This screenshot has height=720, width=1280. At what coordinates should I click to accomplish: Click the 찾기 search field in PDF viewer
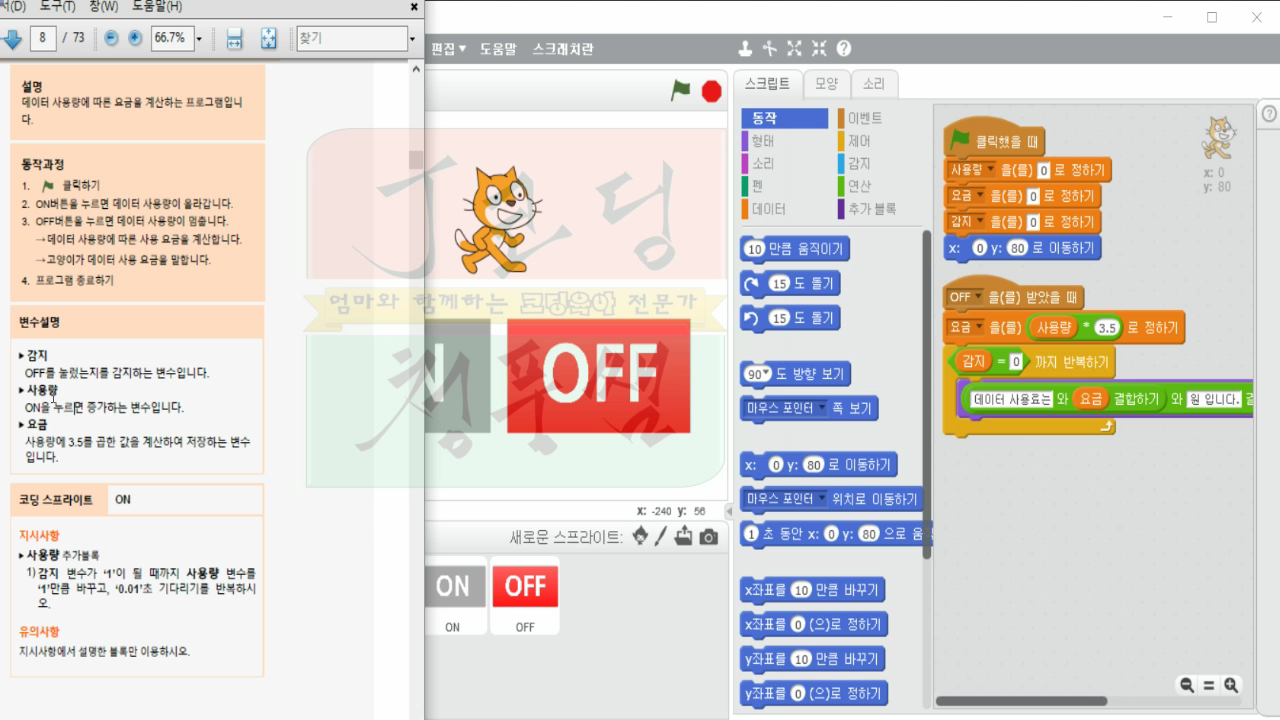[x=350, y=38]
